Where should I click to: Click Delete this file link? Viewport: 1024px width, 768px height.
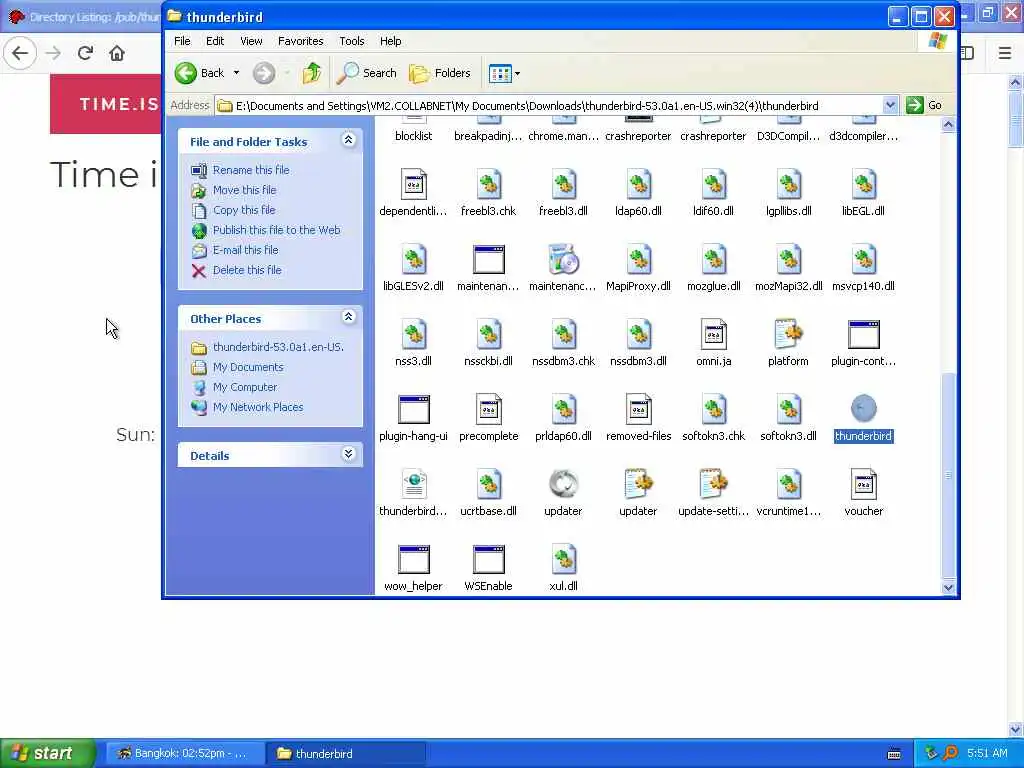247,270
